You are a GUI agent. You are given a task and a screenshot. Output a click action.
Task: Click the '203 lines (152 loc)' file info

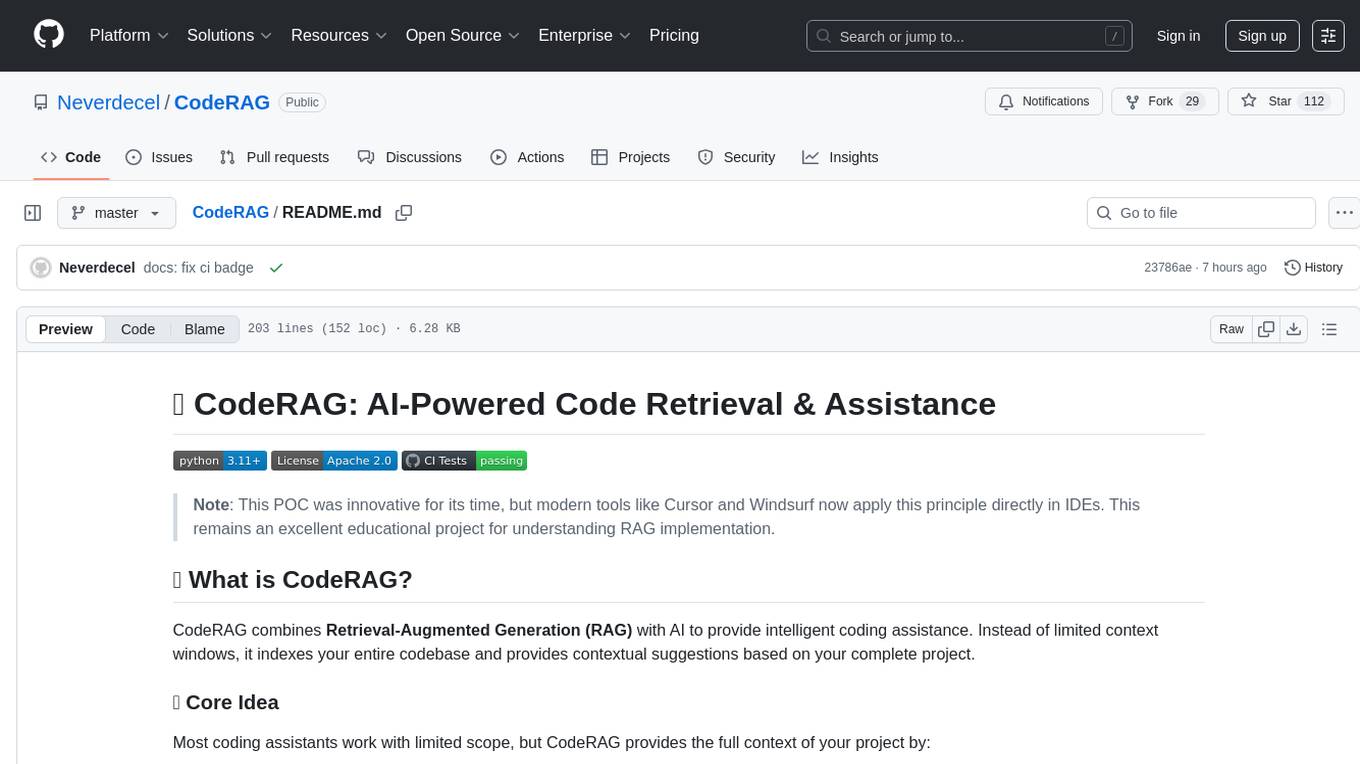pyautogui.click(x=317, y=329)
